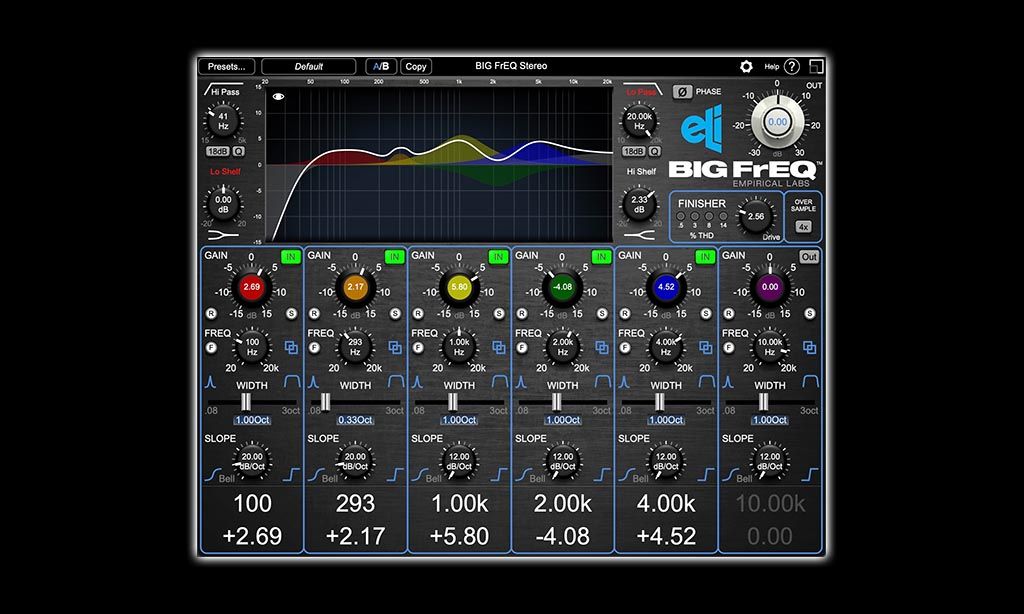Click the Hi Pass 41 Hz knob
The image size is (1024, 614).
click(x=223, y=121)
